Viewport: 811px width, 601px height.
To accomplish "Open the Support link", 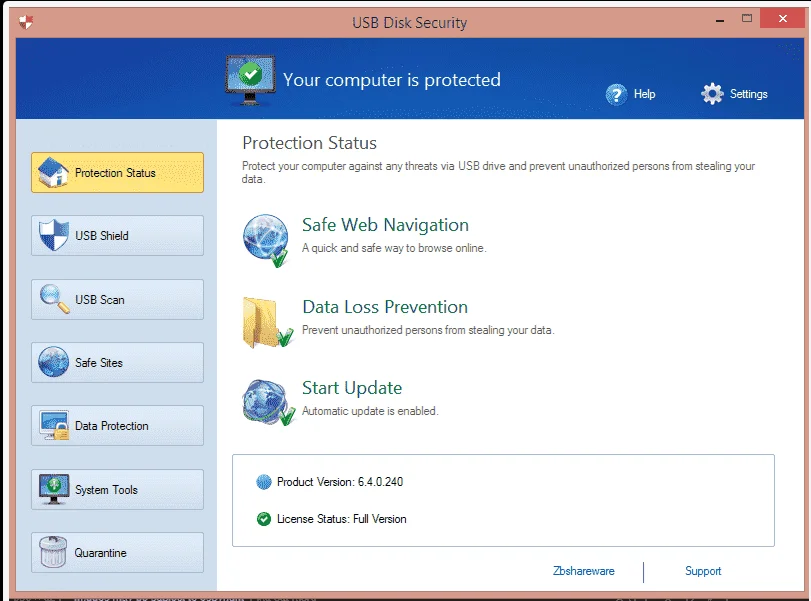I will coord(703,571).
